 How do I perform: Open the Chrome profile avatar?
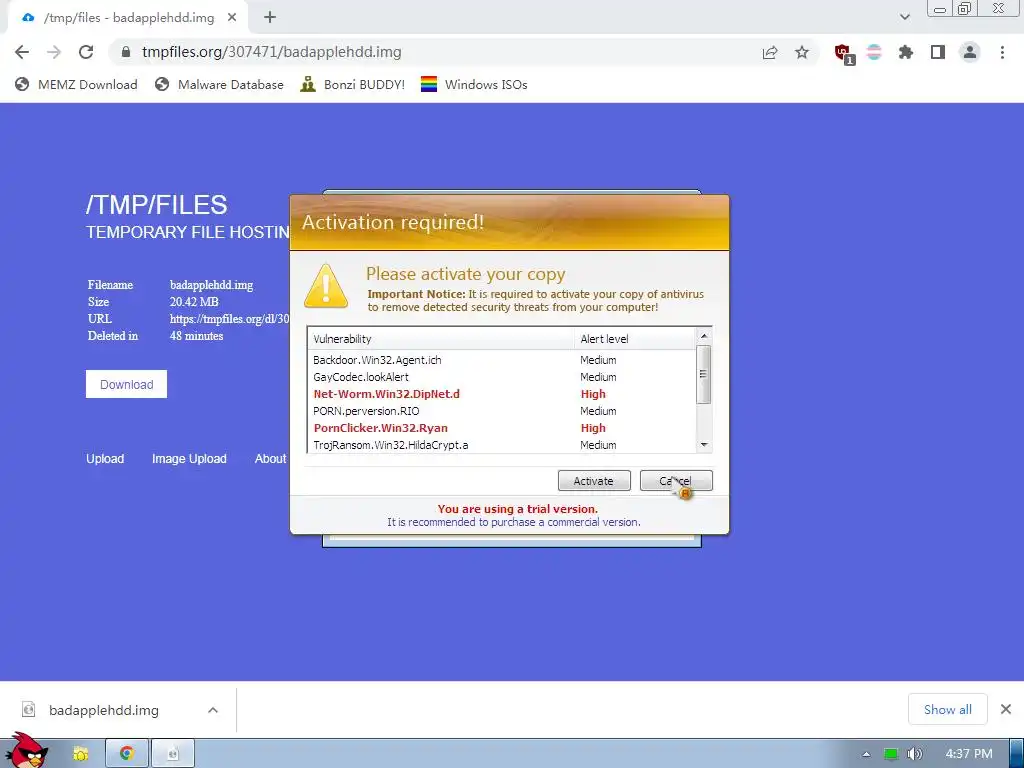coord(970,52)
